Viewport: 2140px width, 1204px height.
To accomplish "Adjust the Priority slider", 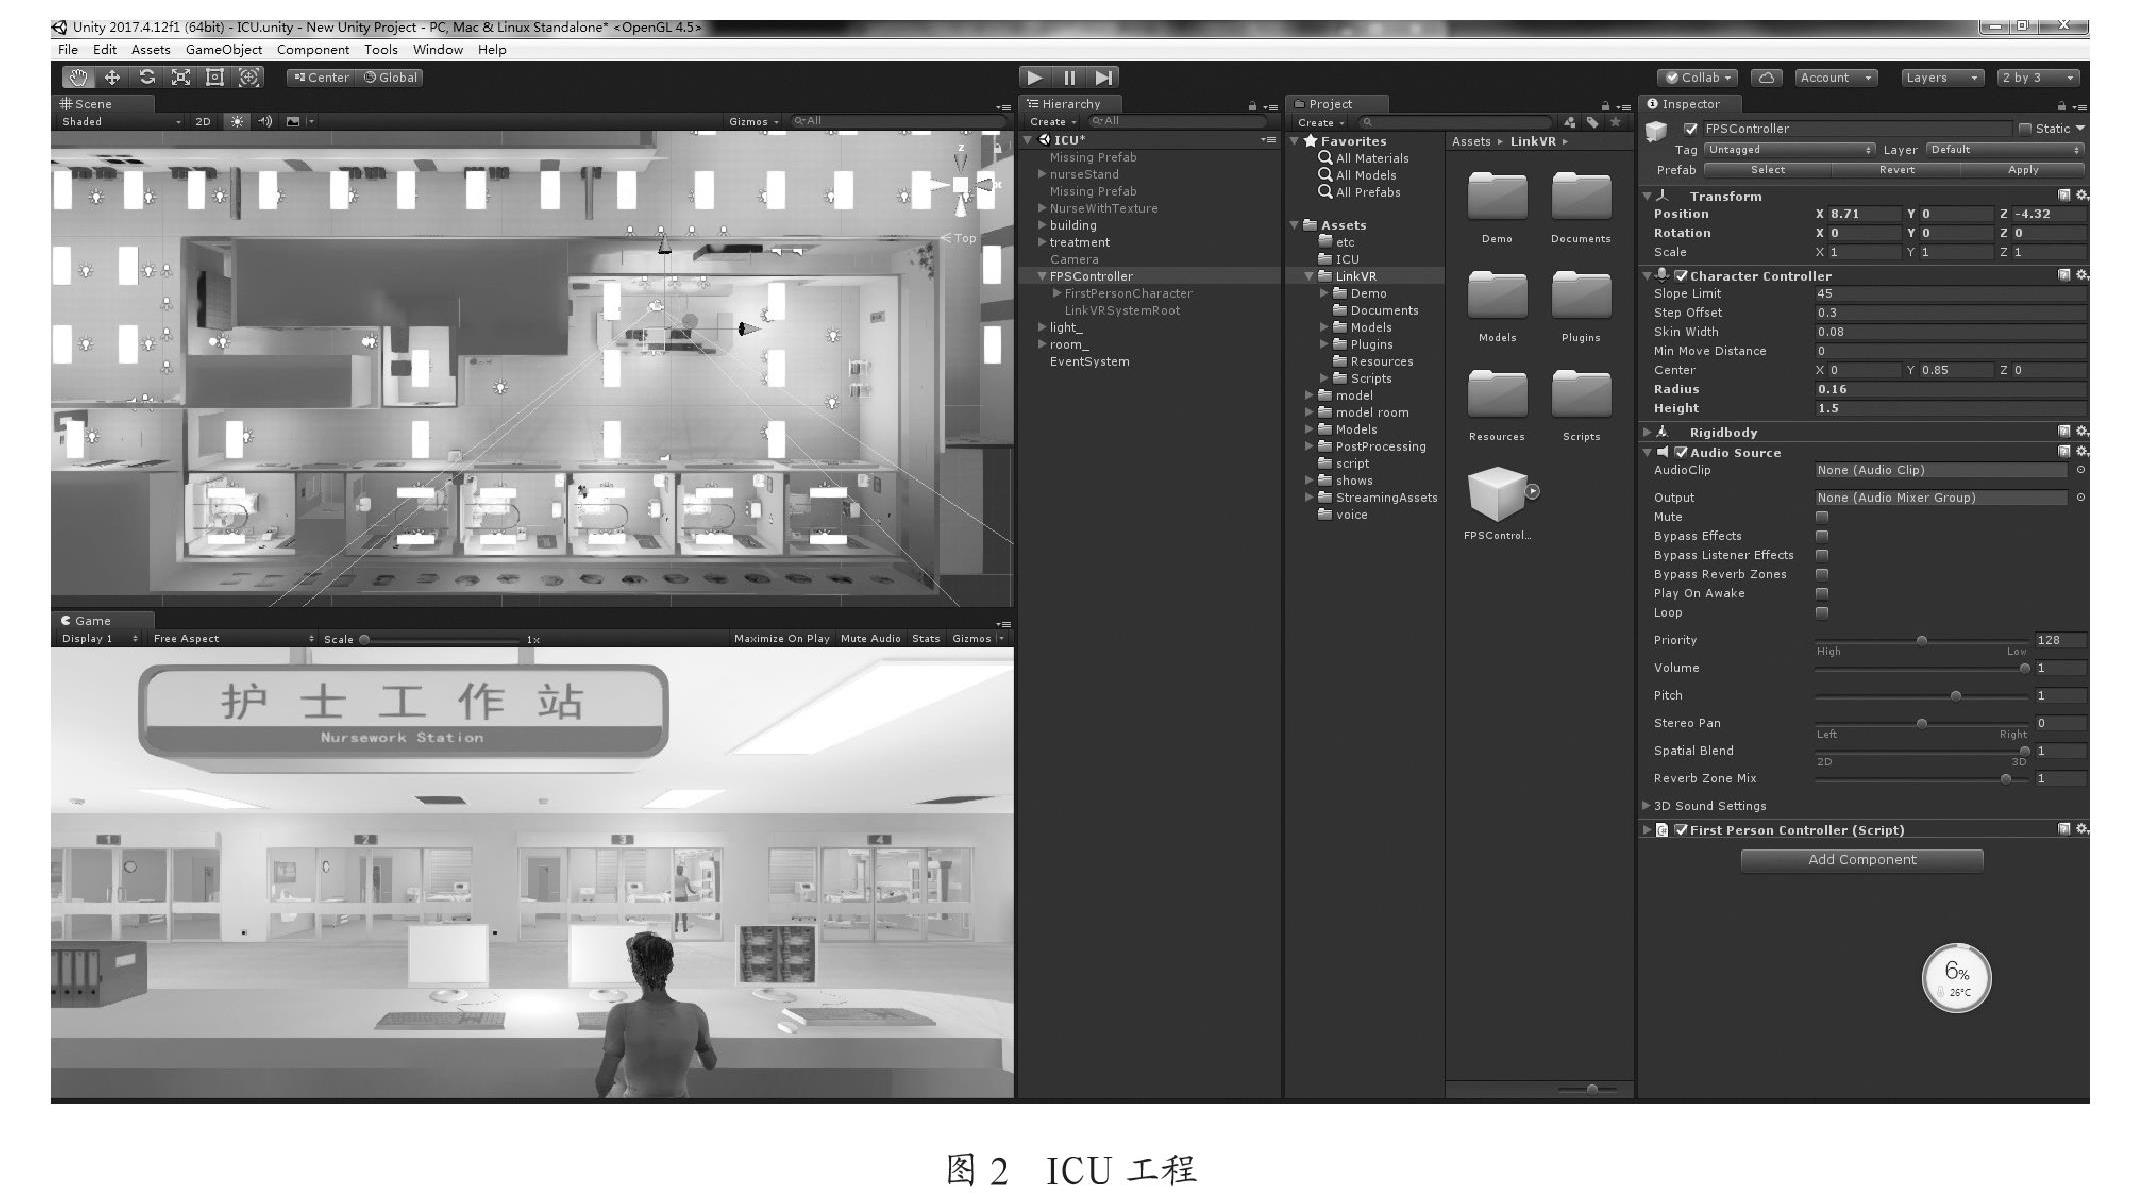I will (x=1922, y=640).
